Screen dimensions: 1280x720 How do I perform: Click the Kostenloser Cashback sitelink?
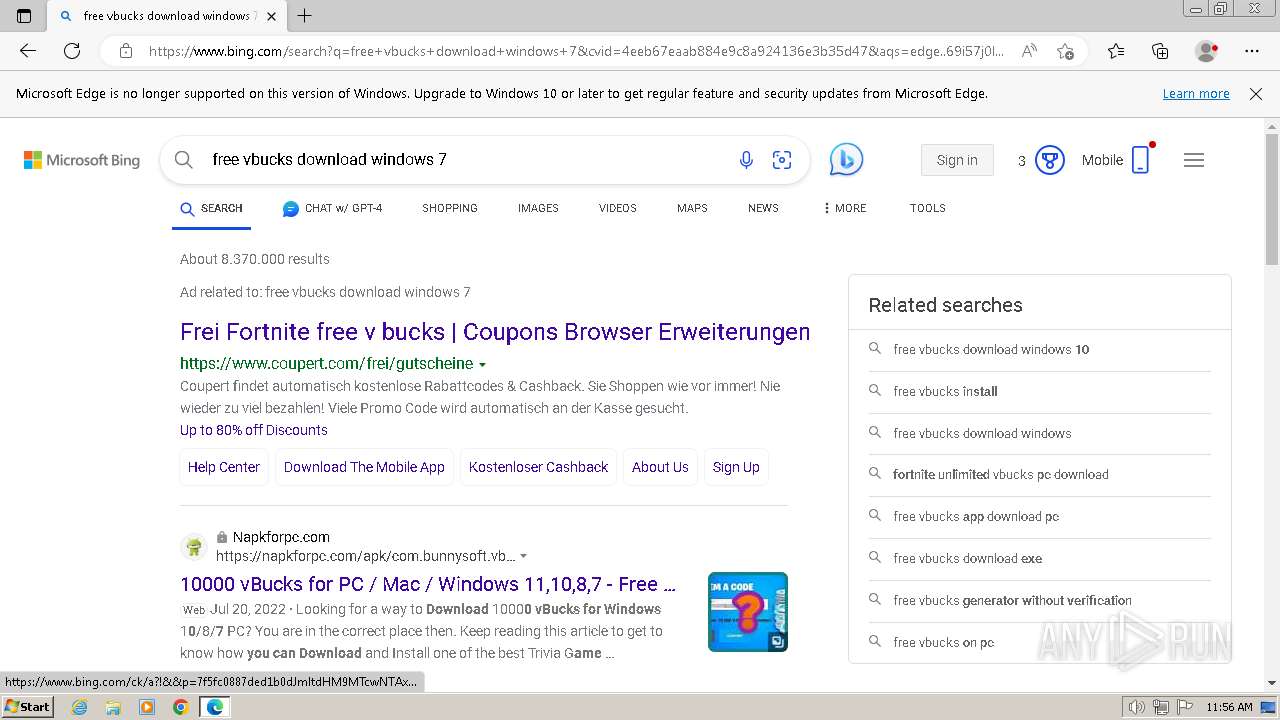click(538, 467)
